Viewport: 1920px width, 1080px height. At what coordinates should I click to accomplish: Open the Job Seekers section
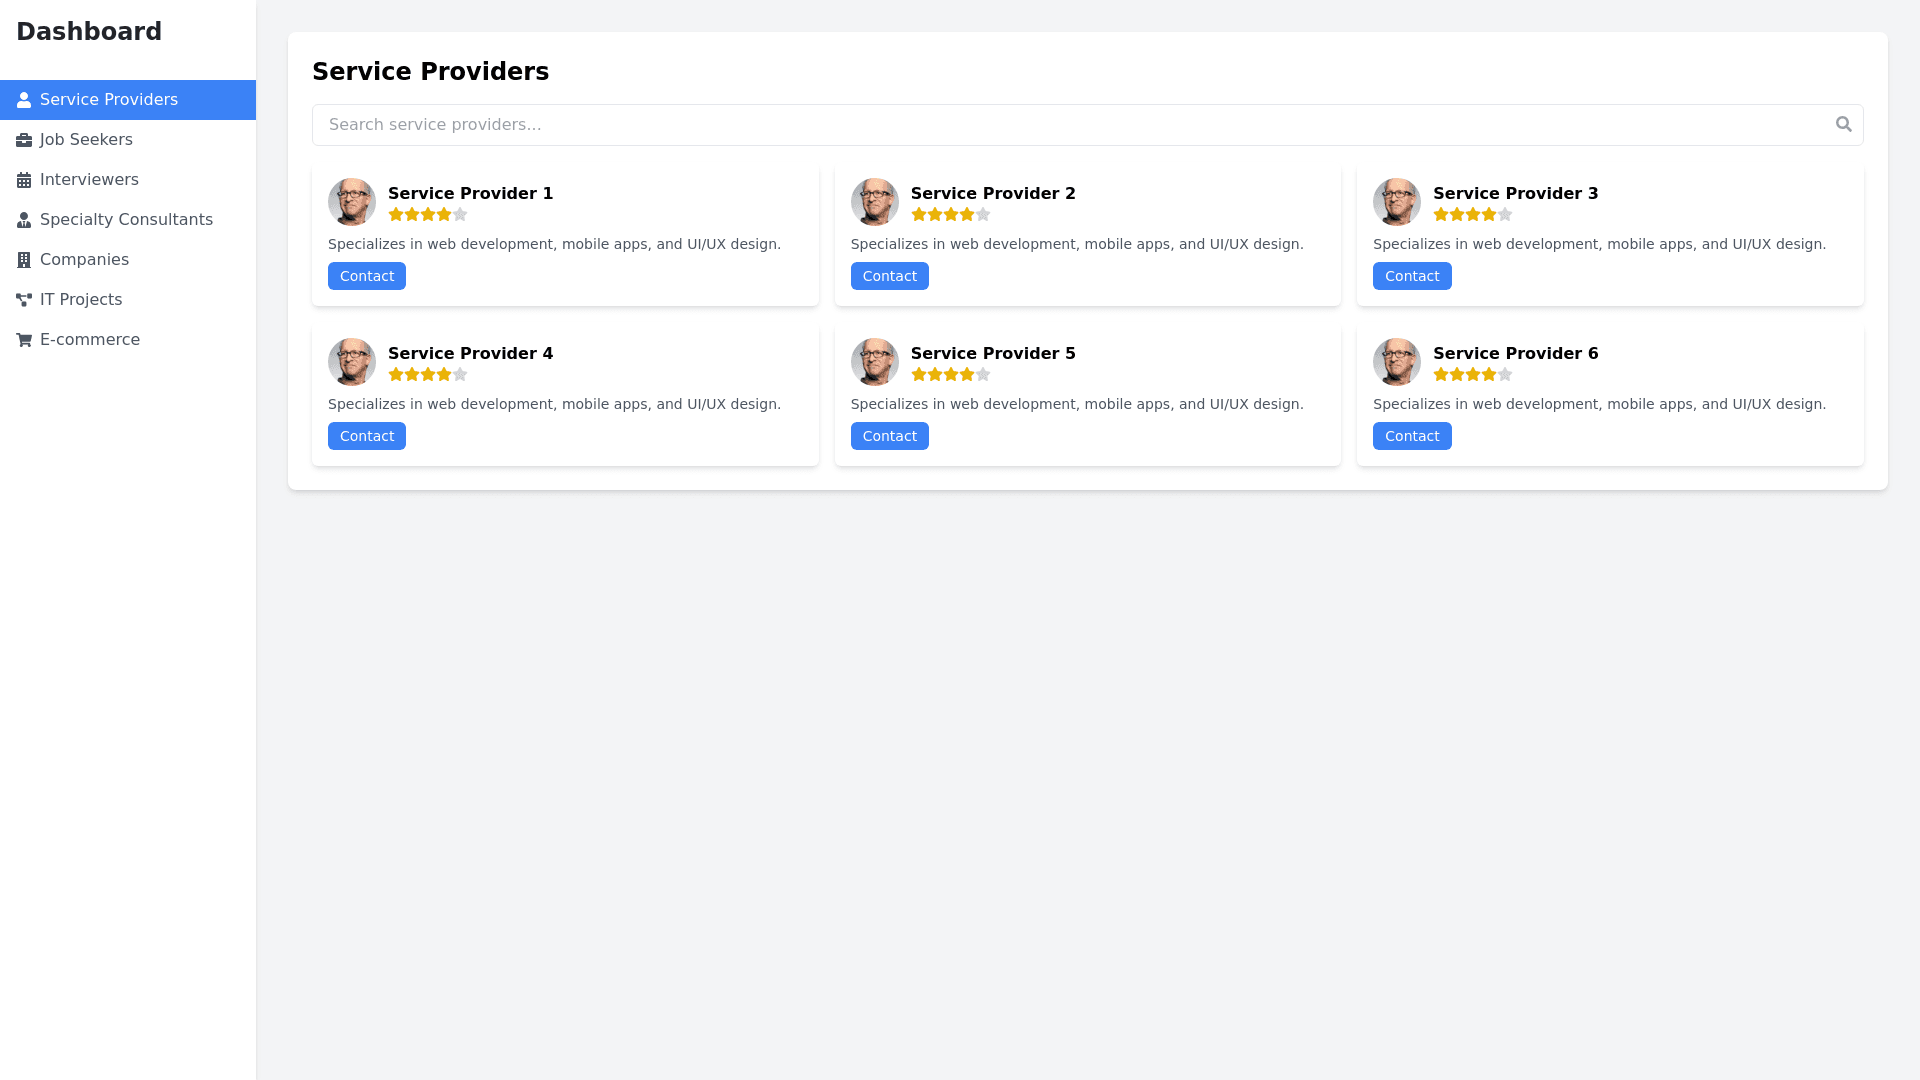tap(86, 140)
